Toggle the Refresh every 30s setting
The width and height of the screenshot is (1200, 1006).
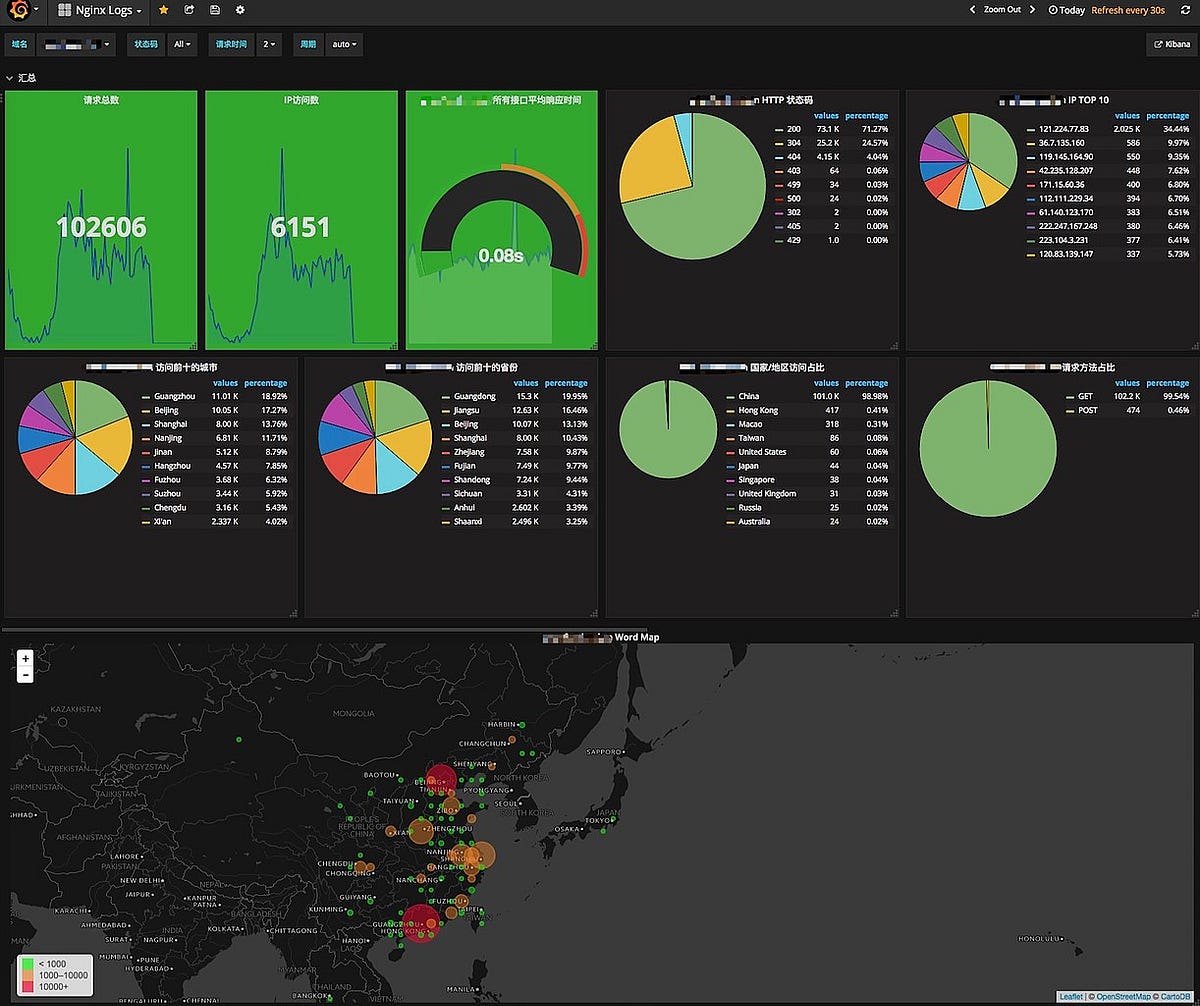coord(1127,10)
